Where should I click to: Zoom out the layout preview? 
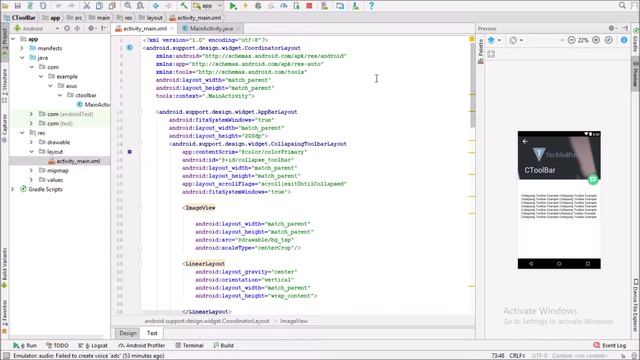coord(571,40)
